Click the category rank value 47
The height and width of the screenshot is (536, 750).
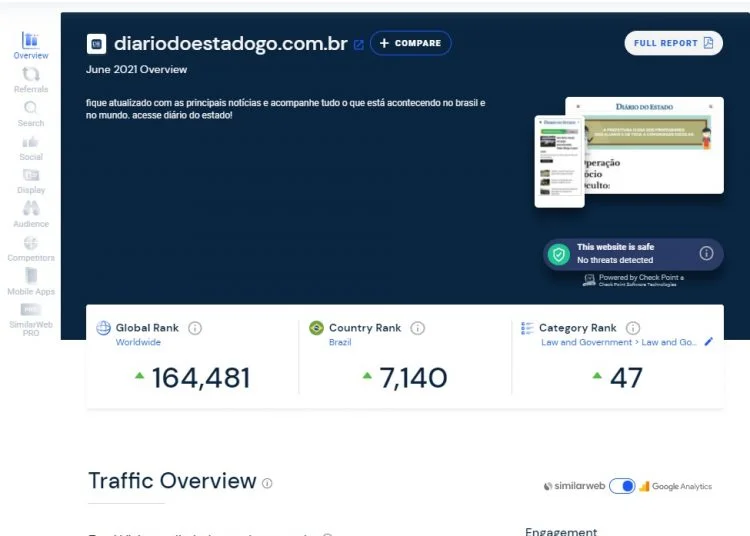[626, 378]
